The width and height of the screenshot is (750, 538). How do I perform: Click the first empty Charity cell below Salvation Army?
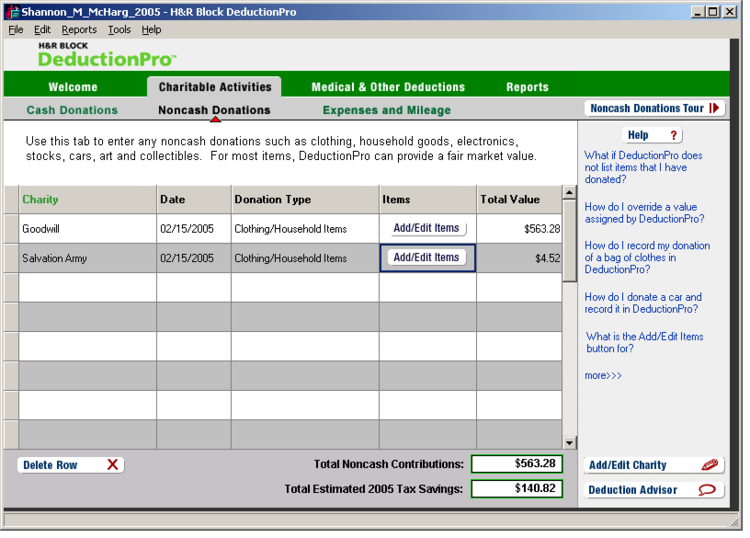(x=88, y=287)
